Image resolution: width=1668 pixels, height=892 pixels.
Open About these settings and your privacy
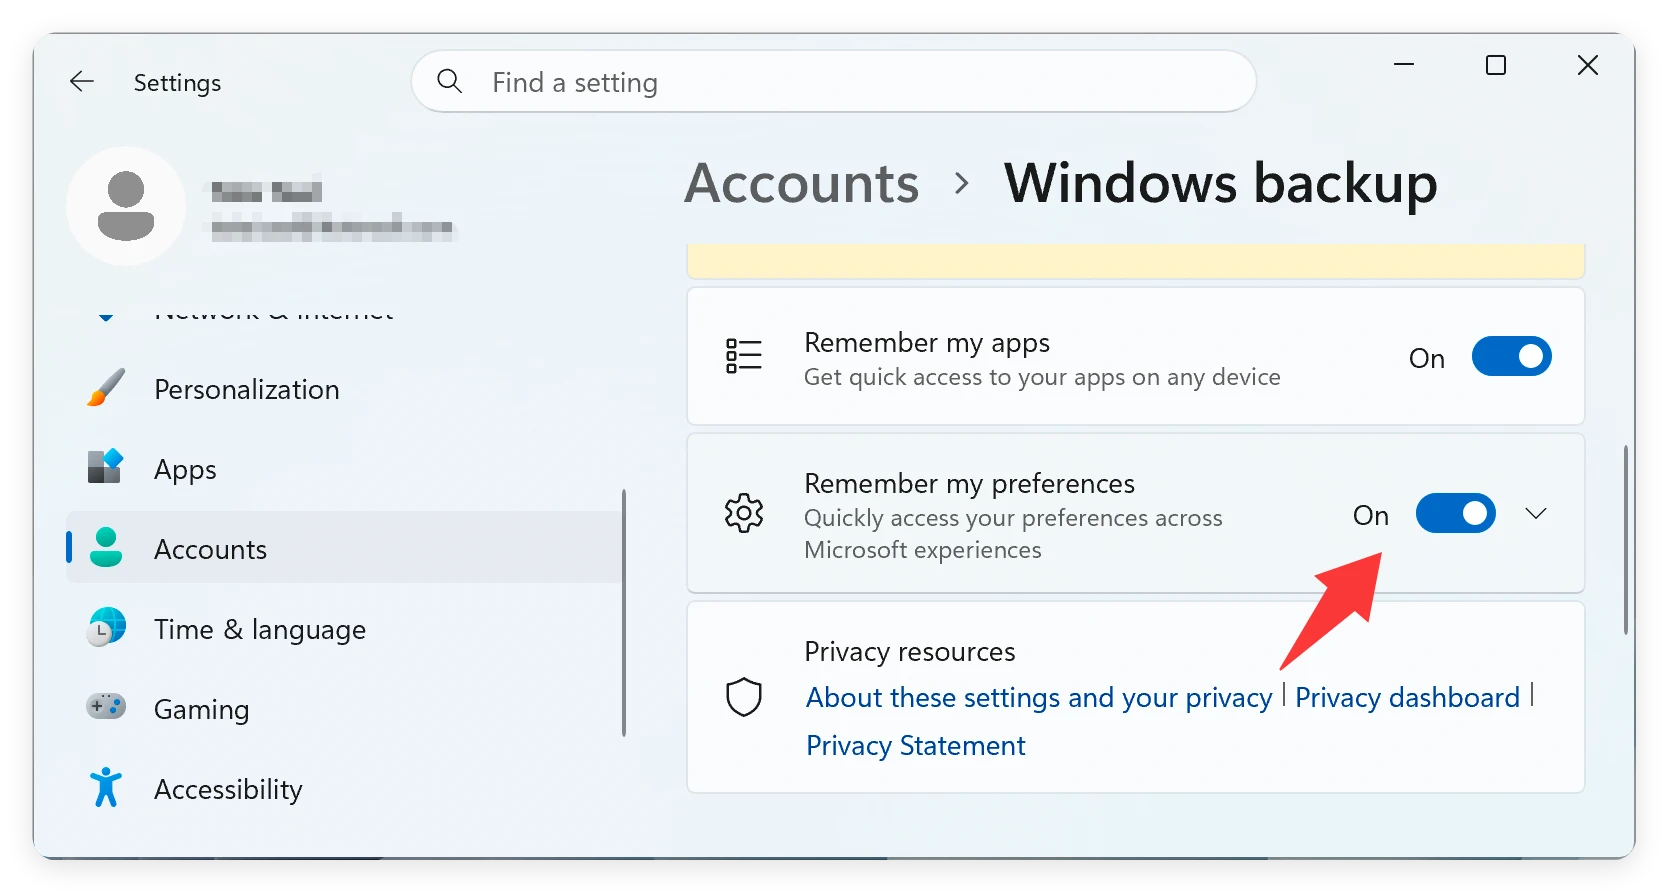(1039, 697)
